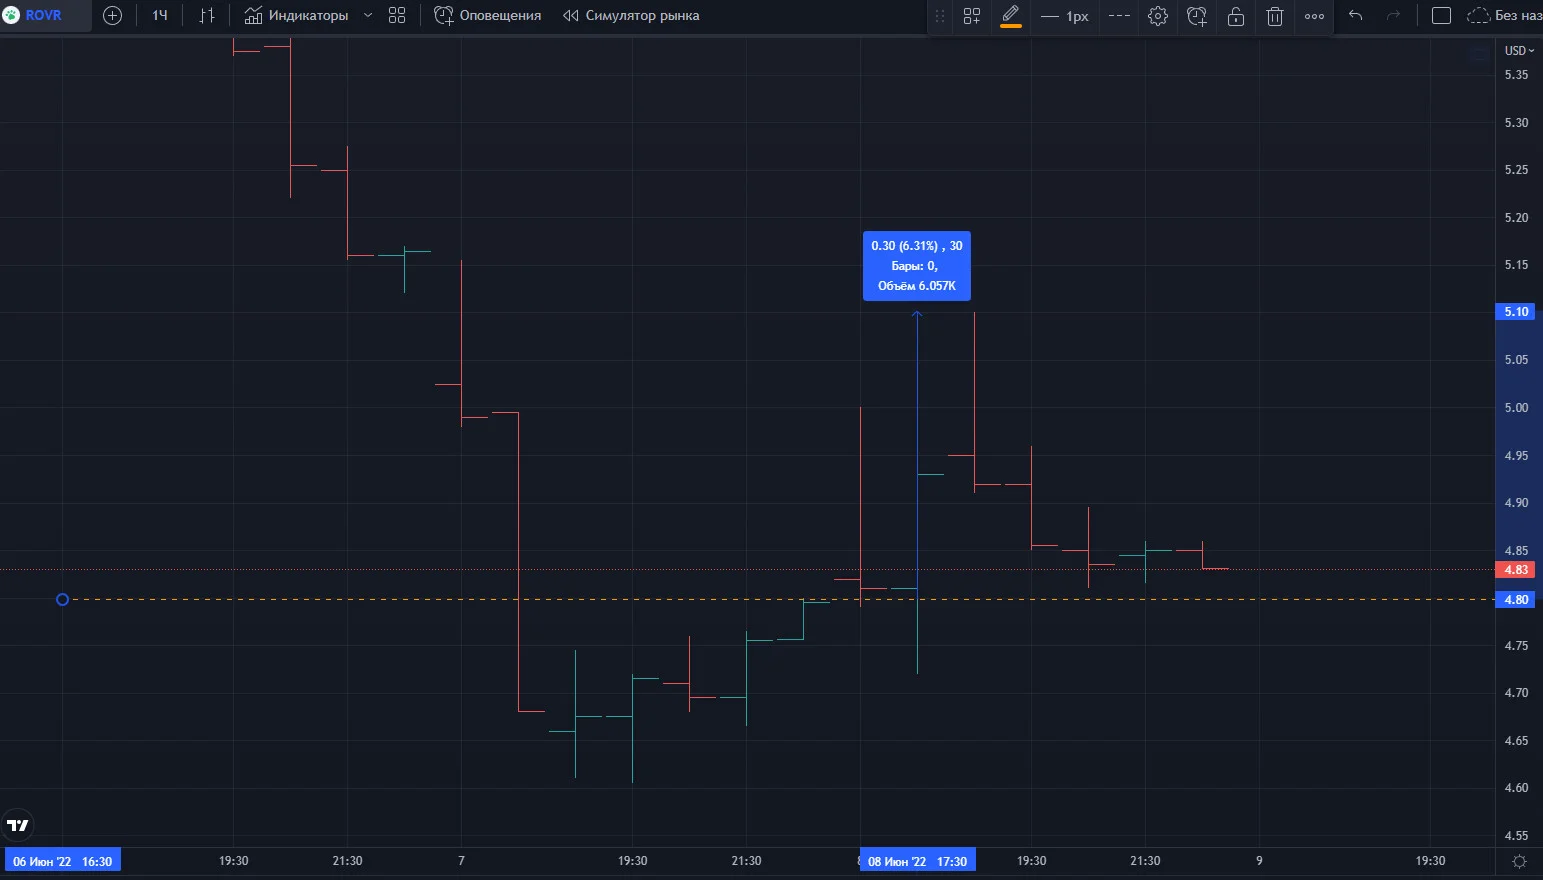The image size is (1543, 880).
Task: Expand the favorite indicators dropdown arrow
Action: [x=368, y=16]
